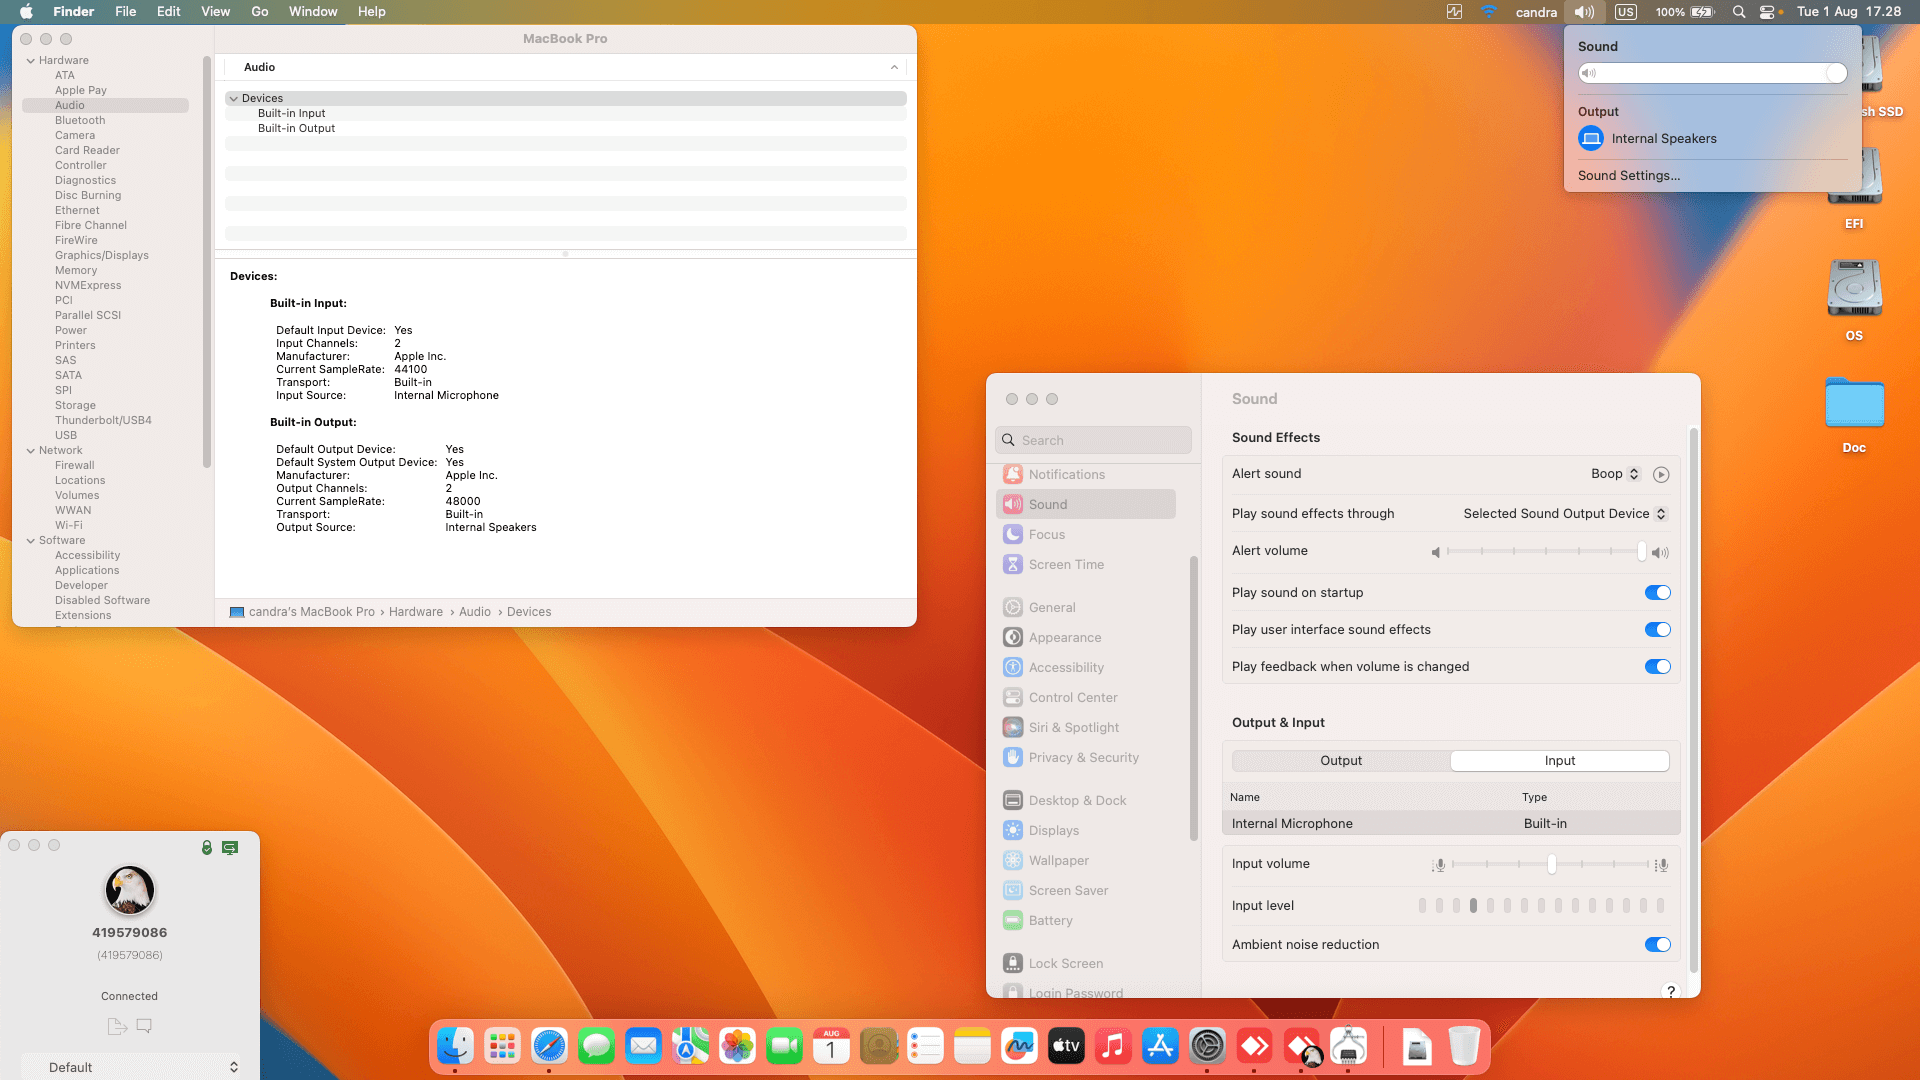Open Edit menu in menu bar
The height and width of the screenshot is (1080, 1920).
point(168,12)
